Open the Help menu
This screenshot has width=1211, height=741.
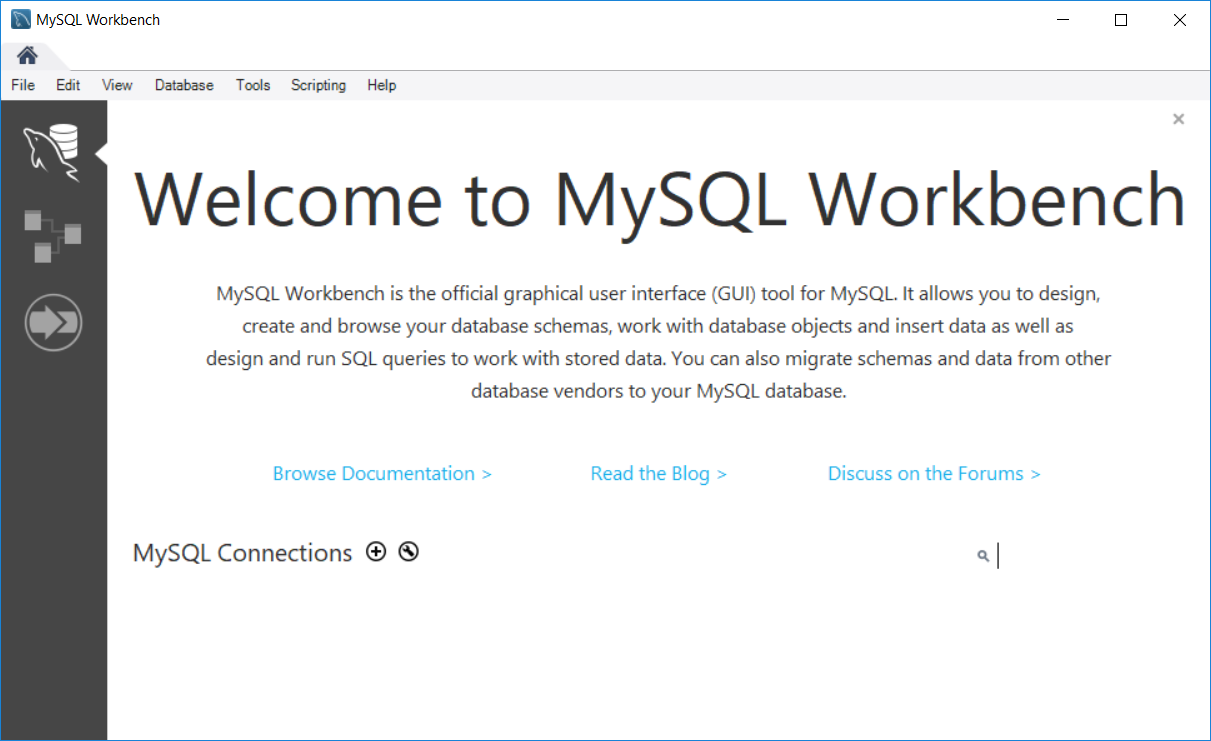[x=381, y=85]
